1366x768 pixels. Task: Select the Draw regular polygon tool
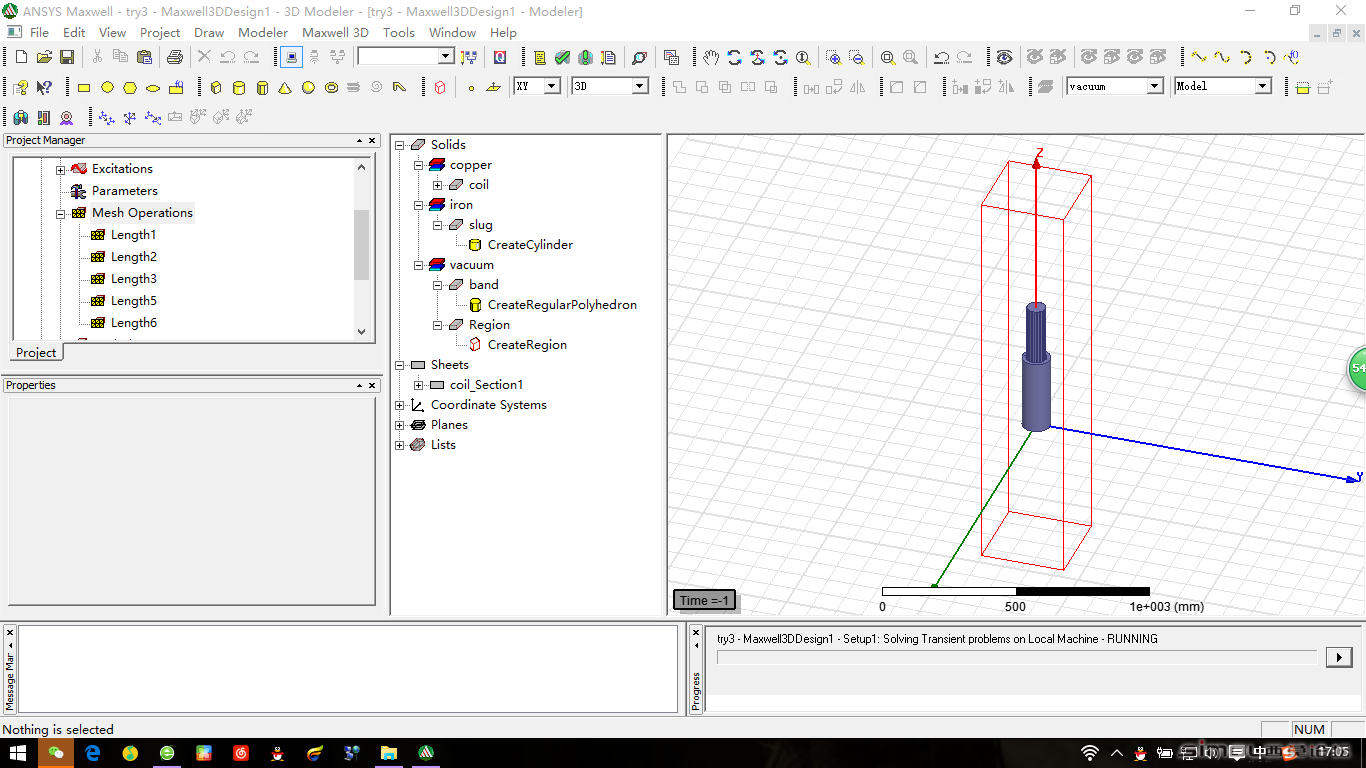[x=130, y=88]
